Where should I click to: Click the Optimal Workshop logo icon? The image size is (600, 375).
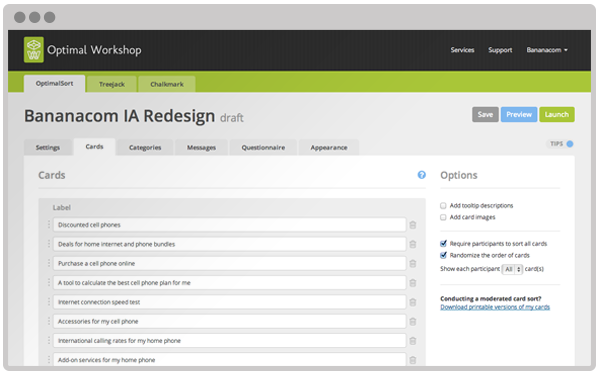pos(34,50)
